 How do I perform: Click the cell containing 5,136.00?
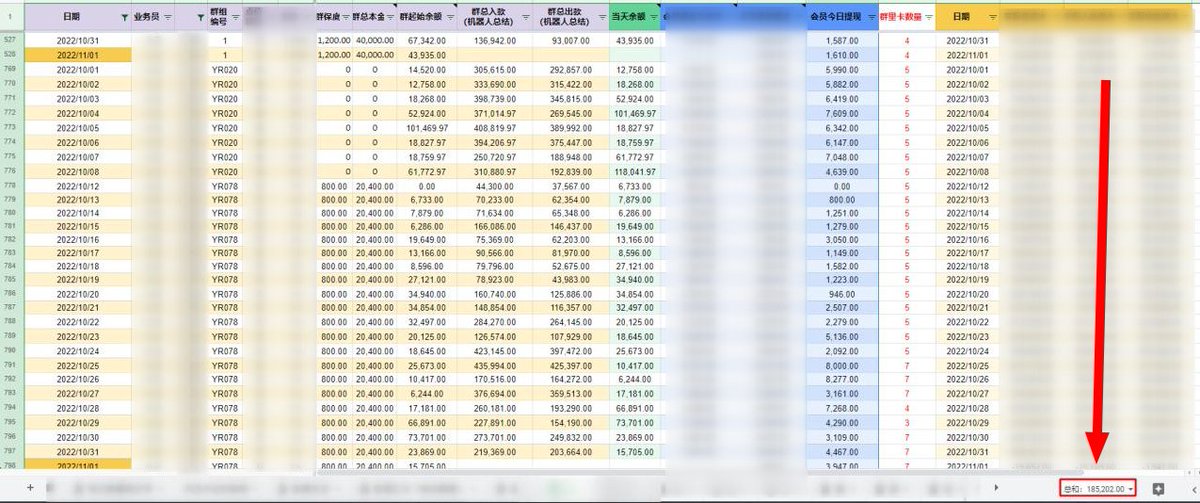(842, 337)
